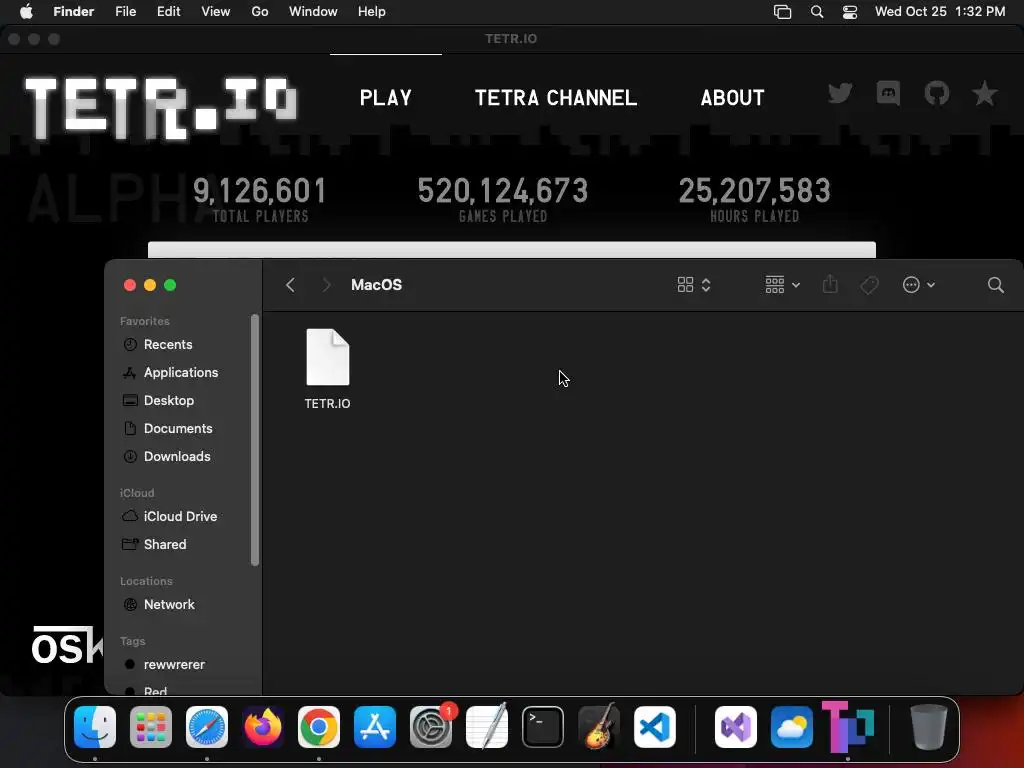
Task: Open the Apple menu
Action: pyautogui.click(x=26, y=11)
